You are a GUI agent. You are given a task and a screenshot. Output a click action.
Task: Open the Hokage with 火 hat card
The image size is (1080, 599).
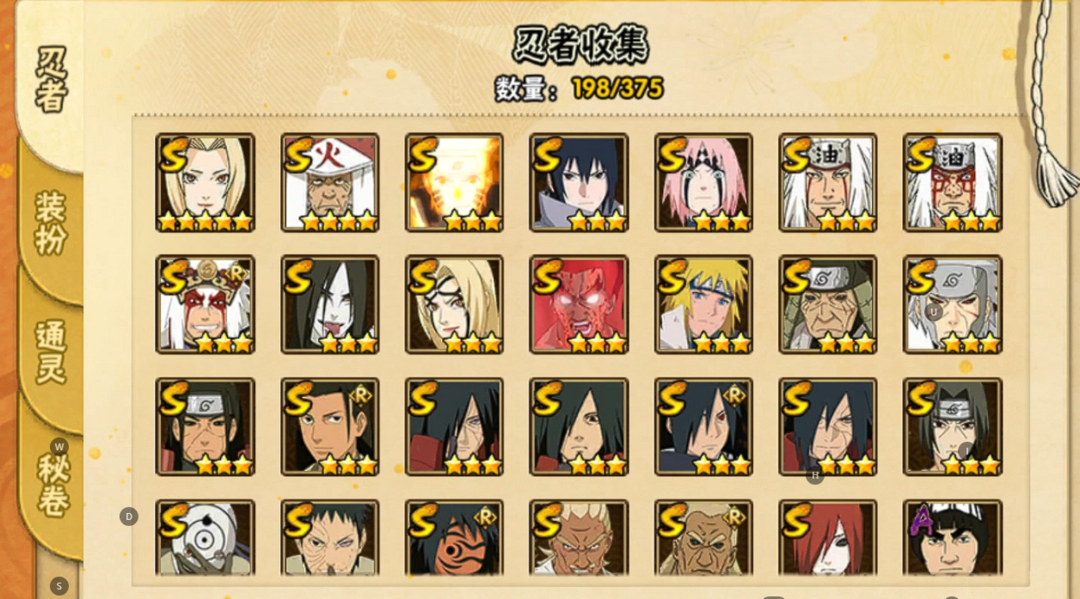click(330, 182)
